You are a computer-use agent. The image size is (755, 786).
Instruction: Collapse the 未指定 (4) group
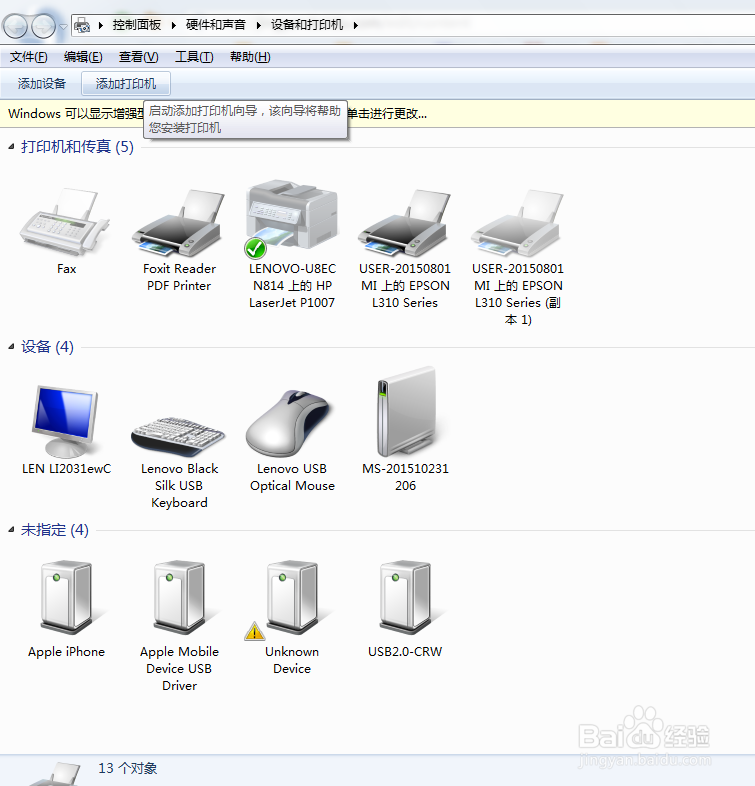12,530
